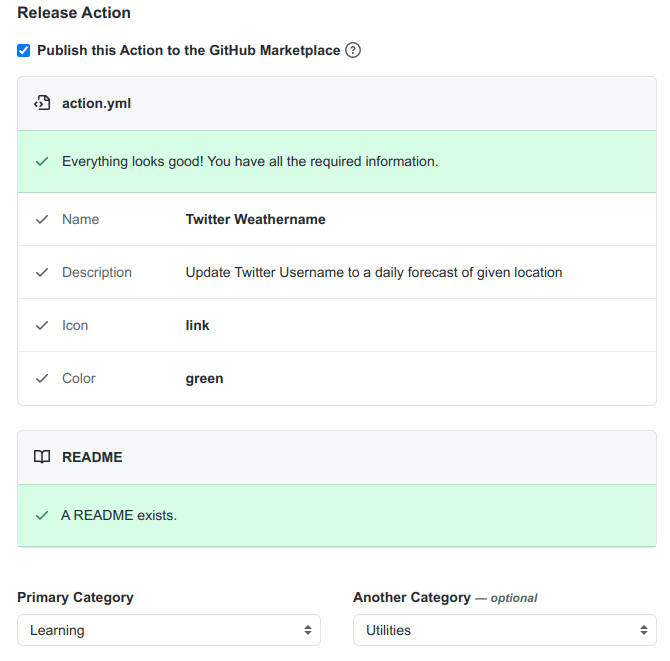Click the checkmark next to Icon row
Image resolution: width=670 pixels, height=661 pixels.
tap(42, 325)
